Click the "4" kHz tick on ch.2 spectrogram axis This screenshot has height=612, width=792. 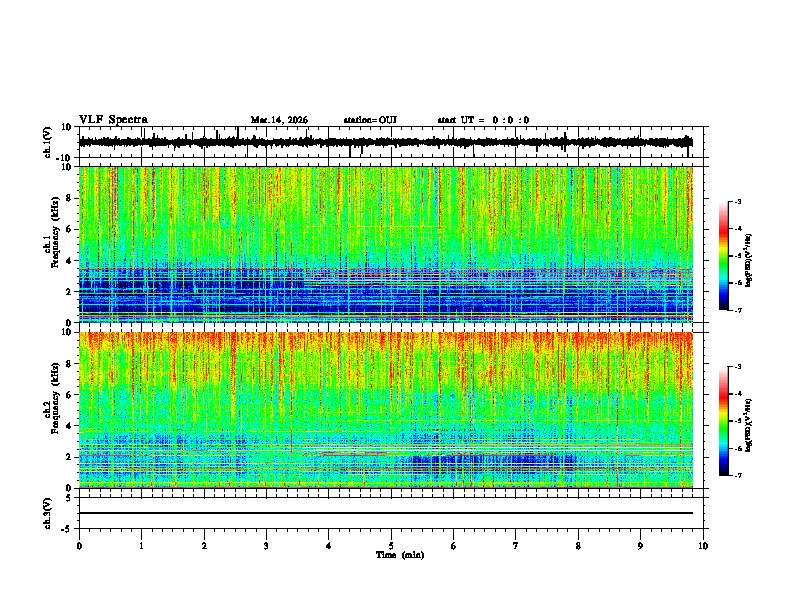click(69, 426)
